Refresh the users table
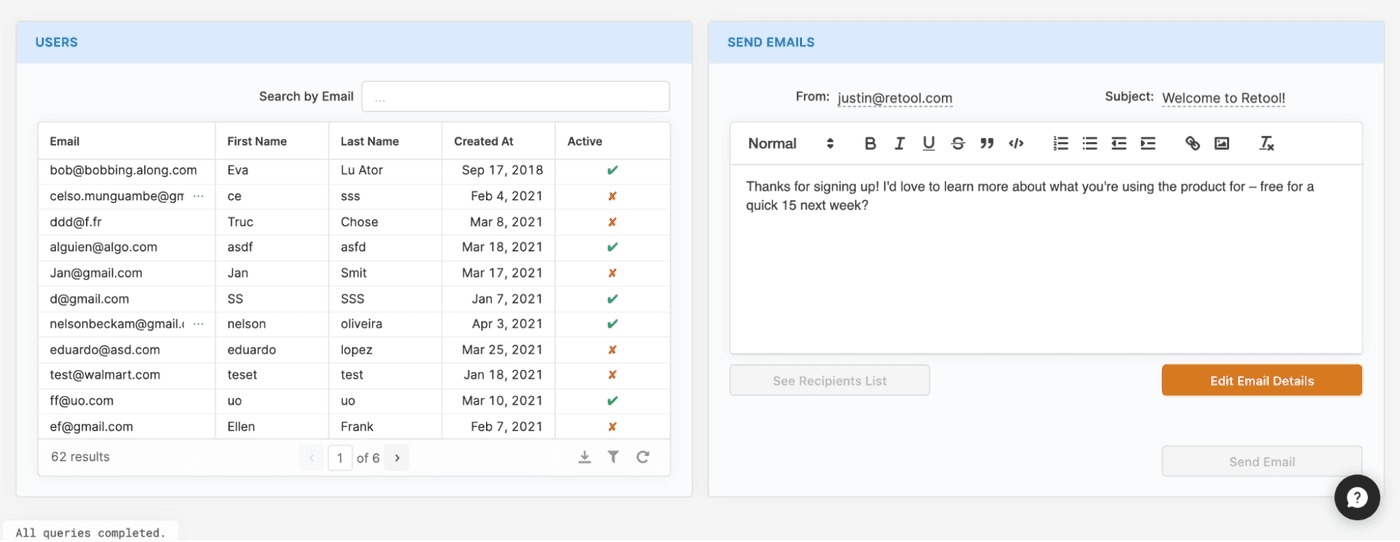 click(x=643, y=457)
